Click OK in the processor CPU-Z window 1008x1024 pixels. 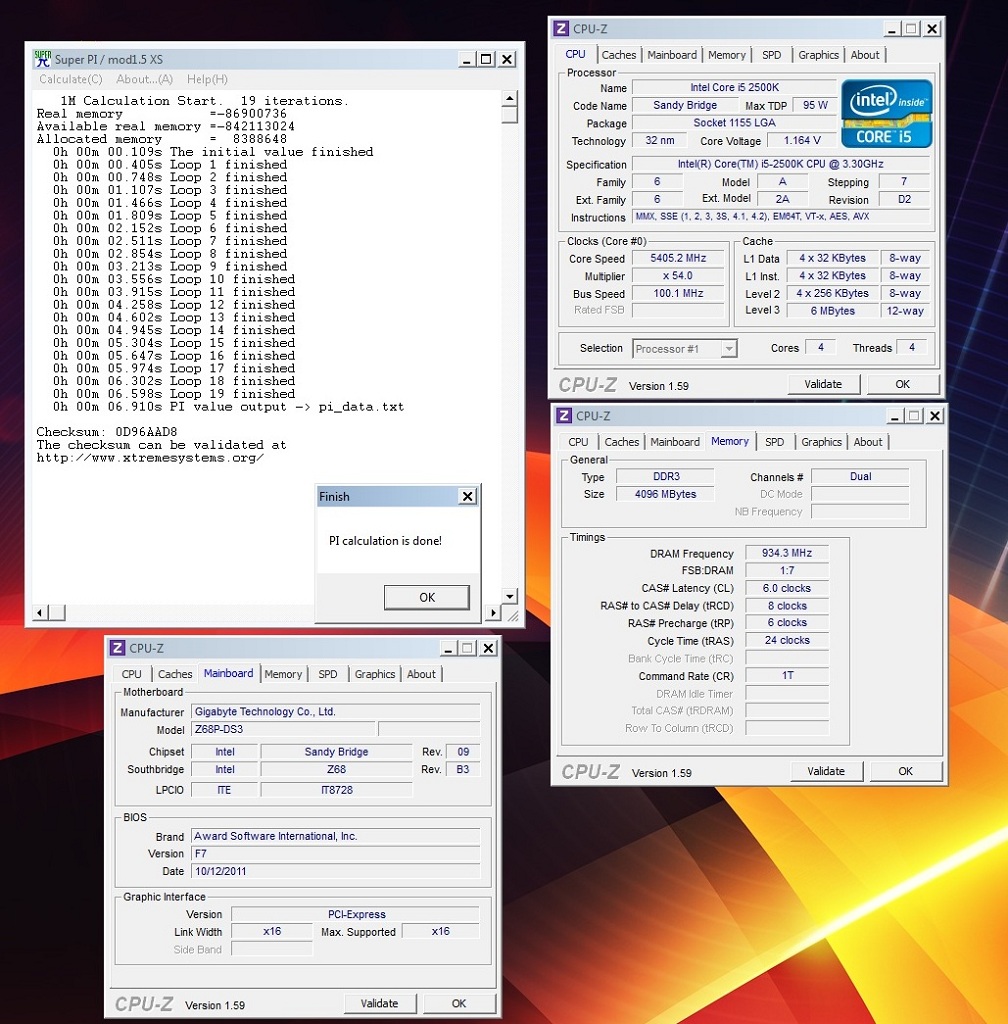(902, 384)
